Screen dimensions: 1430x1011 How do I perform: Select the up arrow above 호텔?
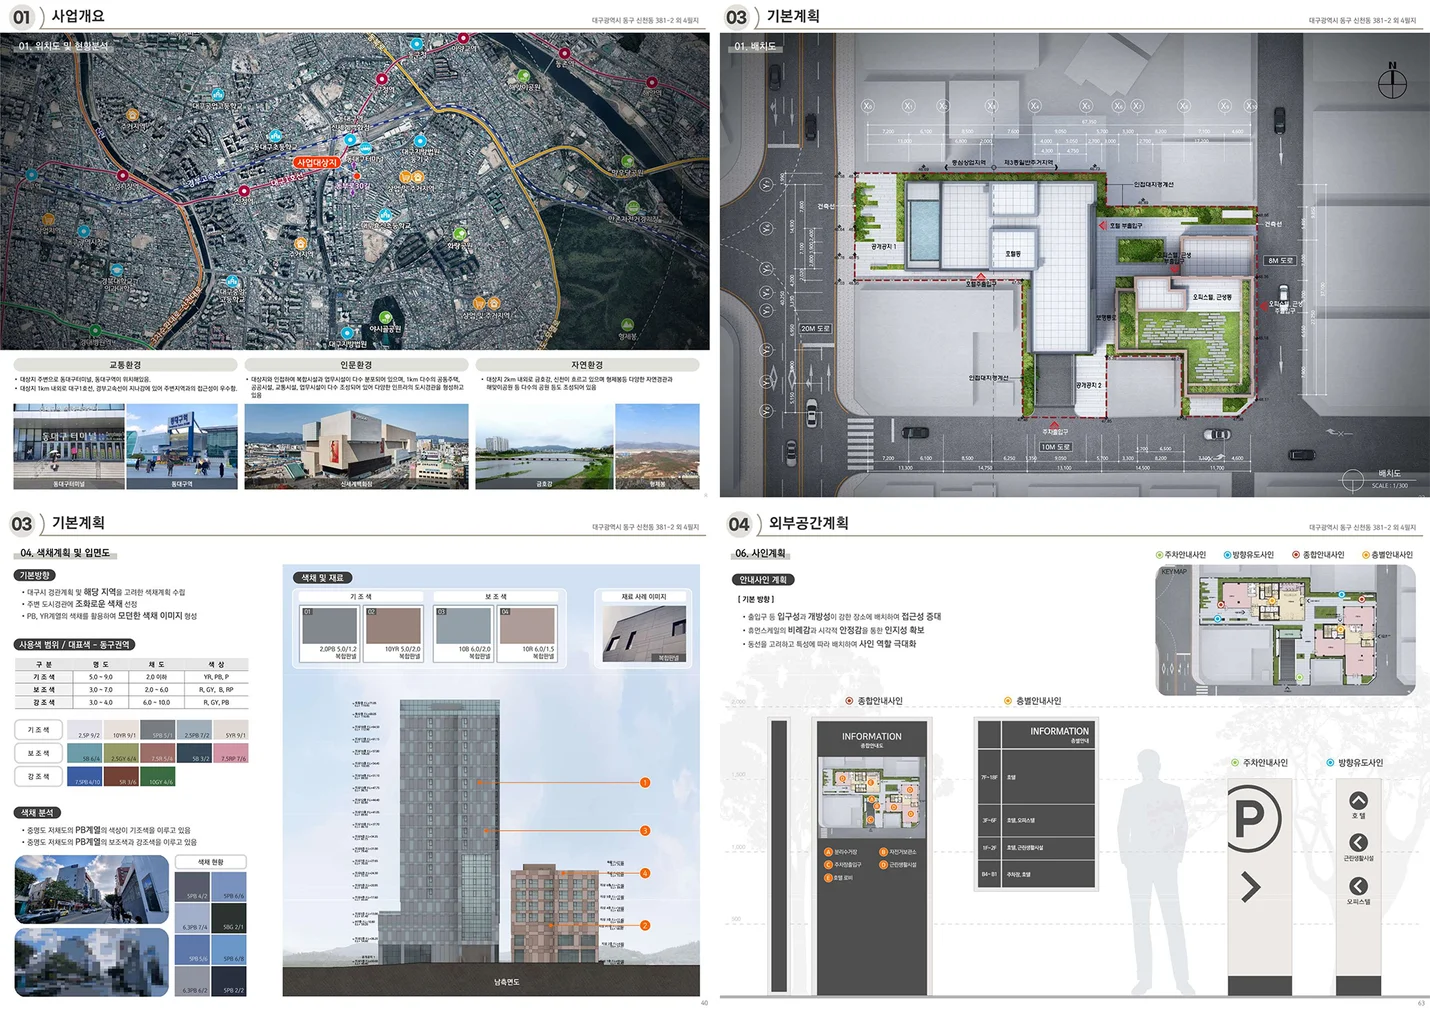coord(1358,800)
